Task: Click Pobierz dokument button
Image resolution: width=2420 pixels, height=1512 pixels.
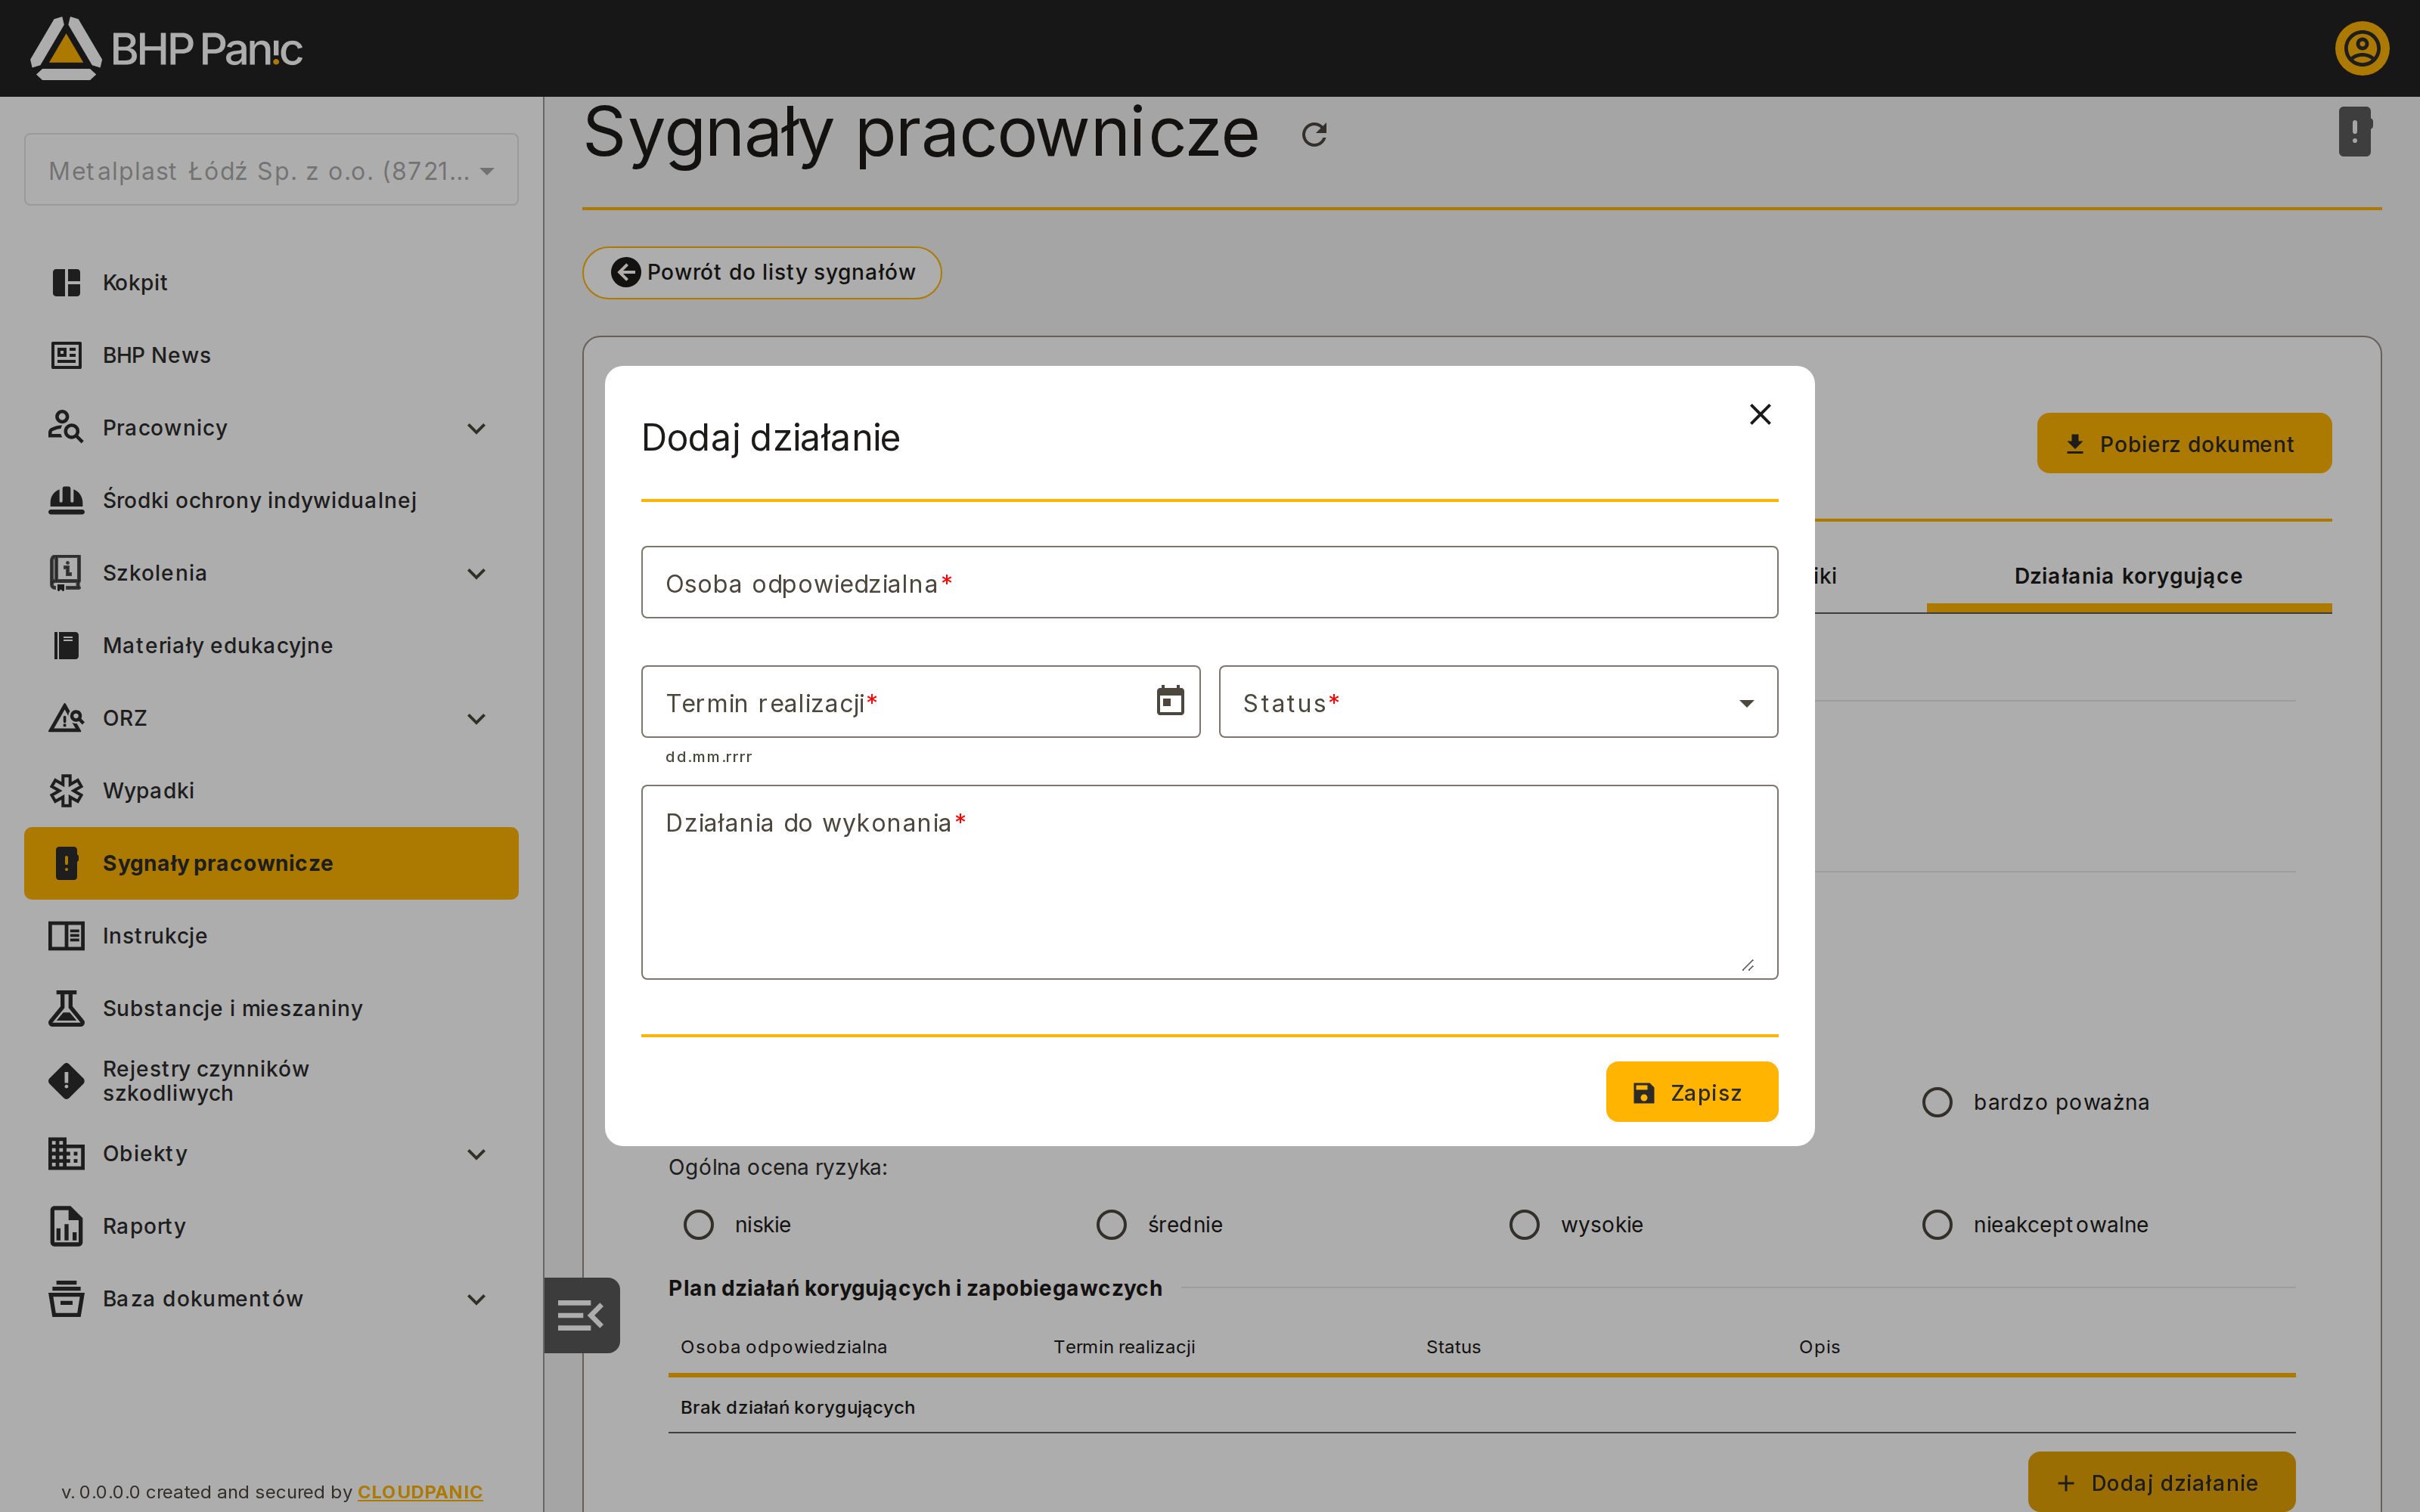Action: (x=2184, y=443)
